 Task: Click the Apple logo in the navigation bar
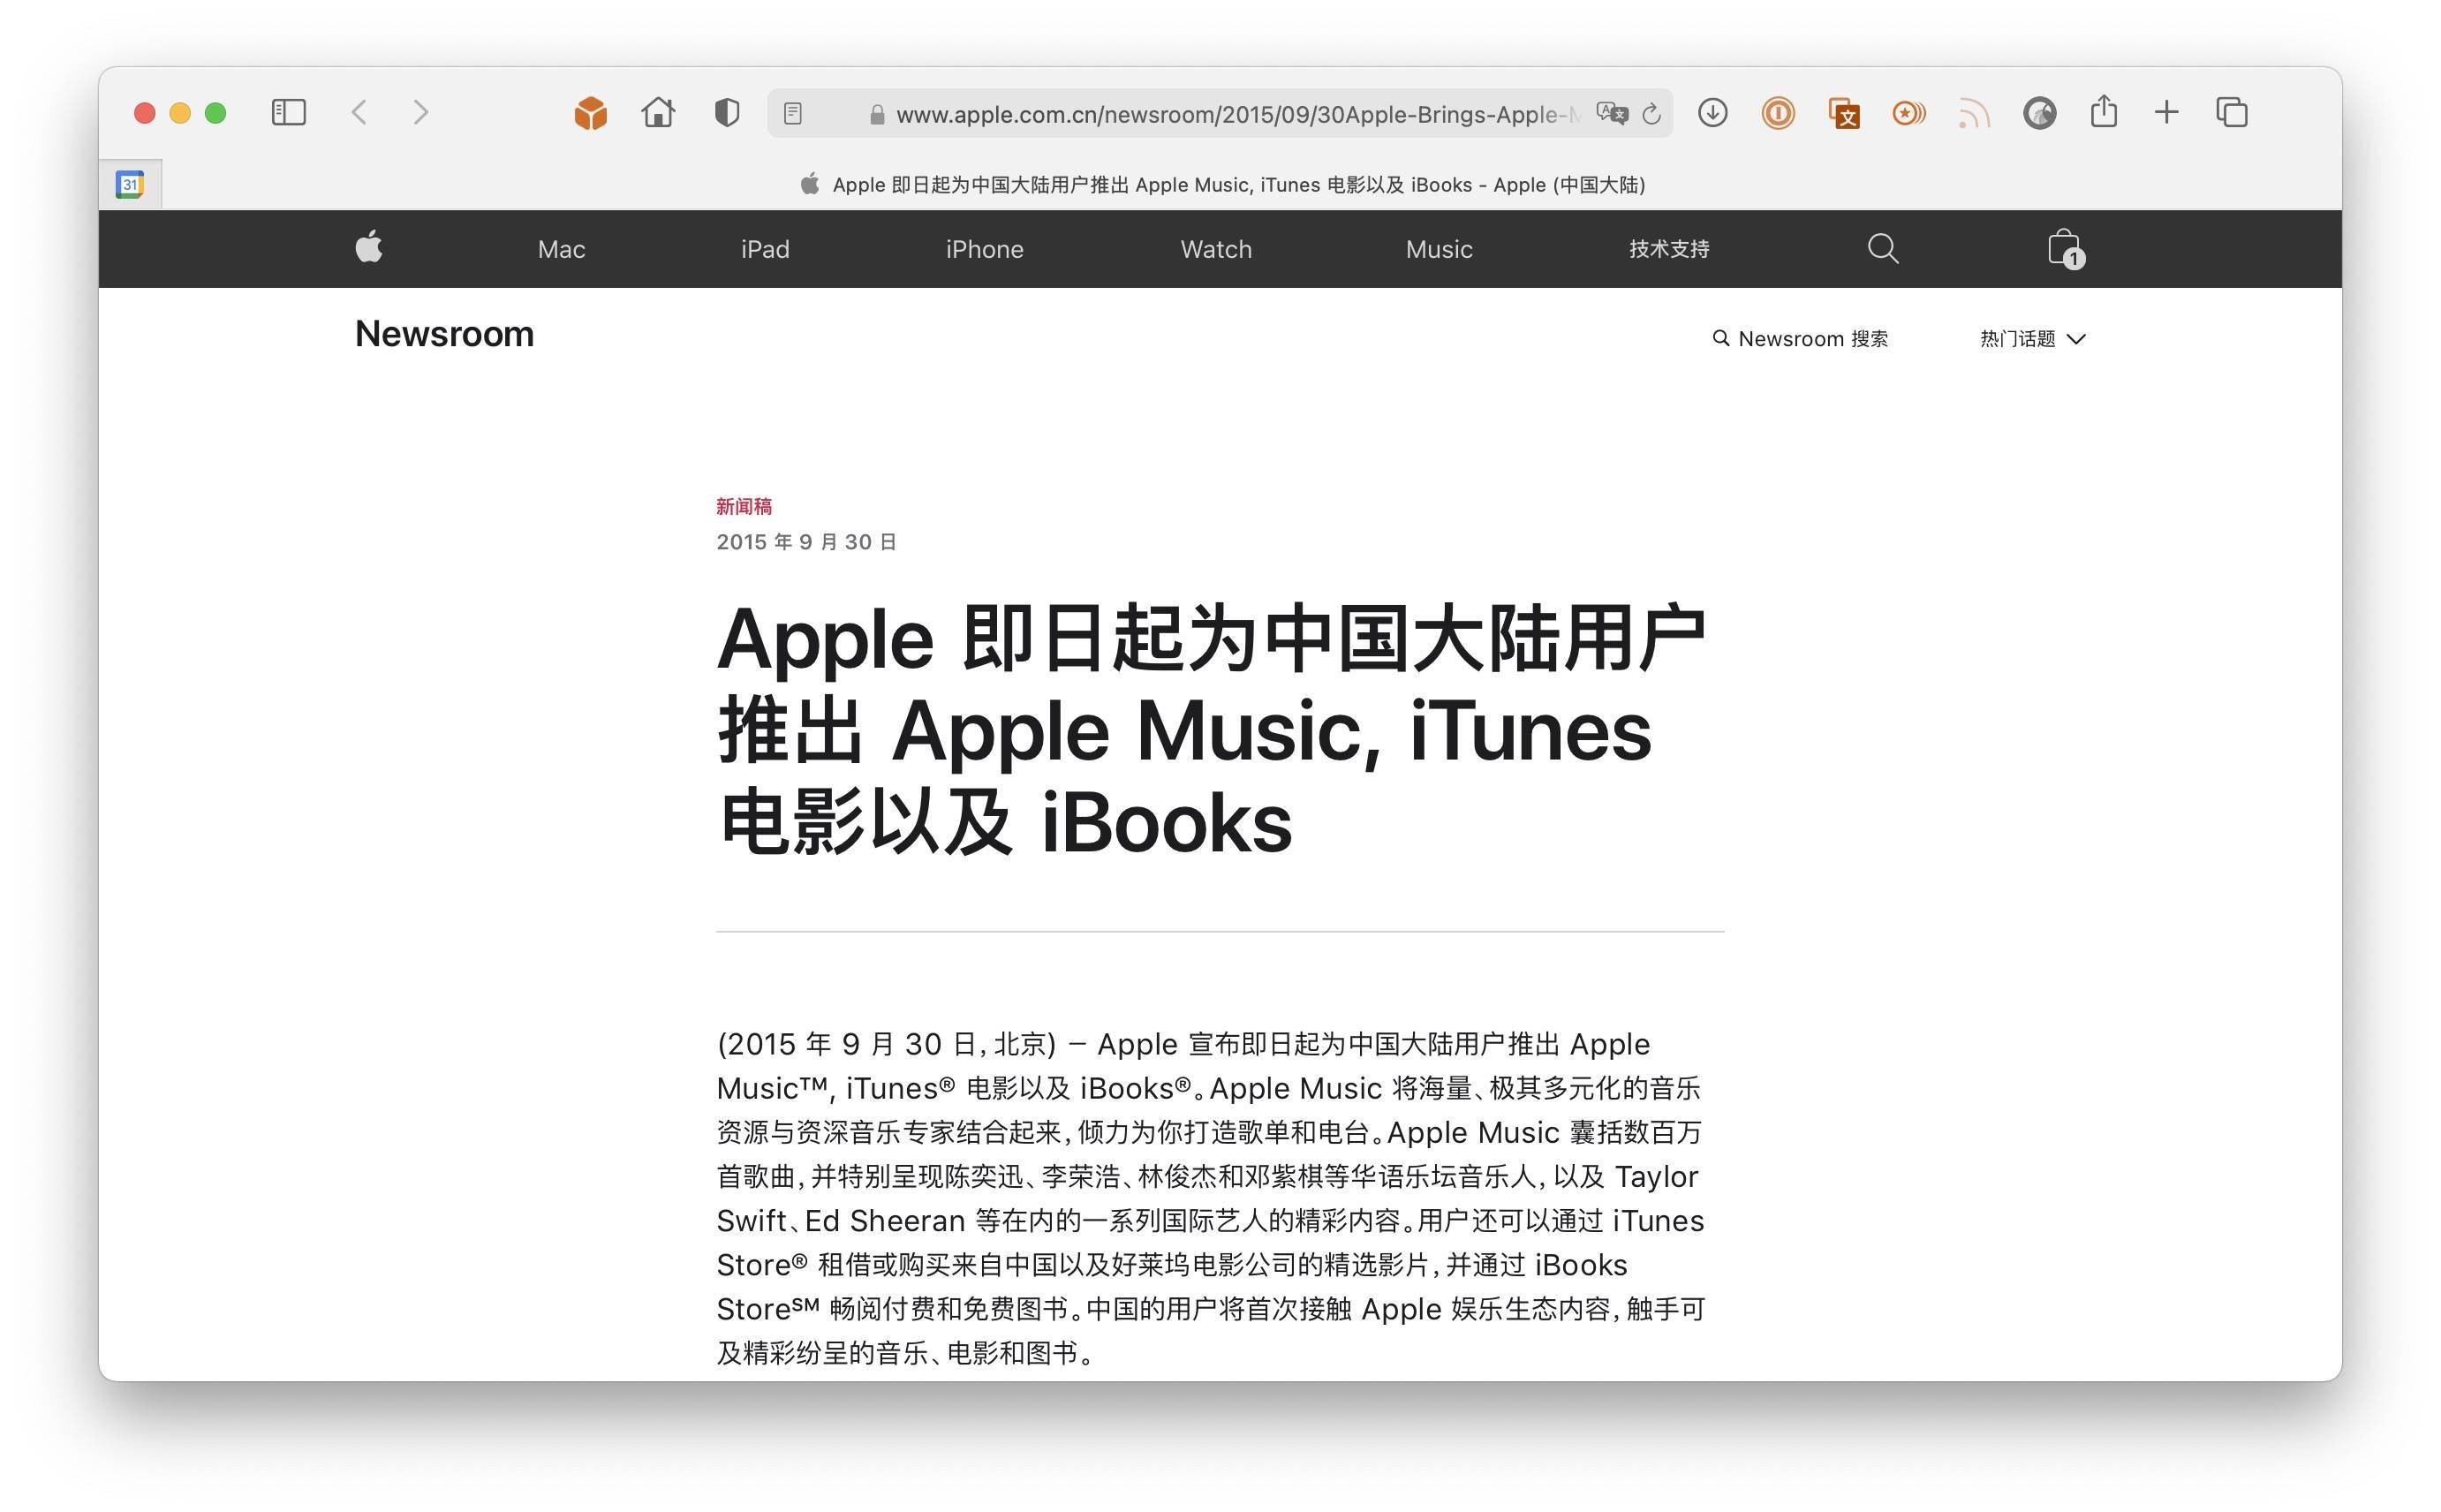[x=368, y=248]
